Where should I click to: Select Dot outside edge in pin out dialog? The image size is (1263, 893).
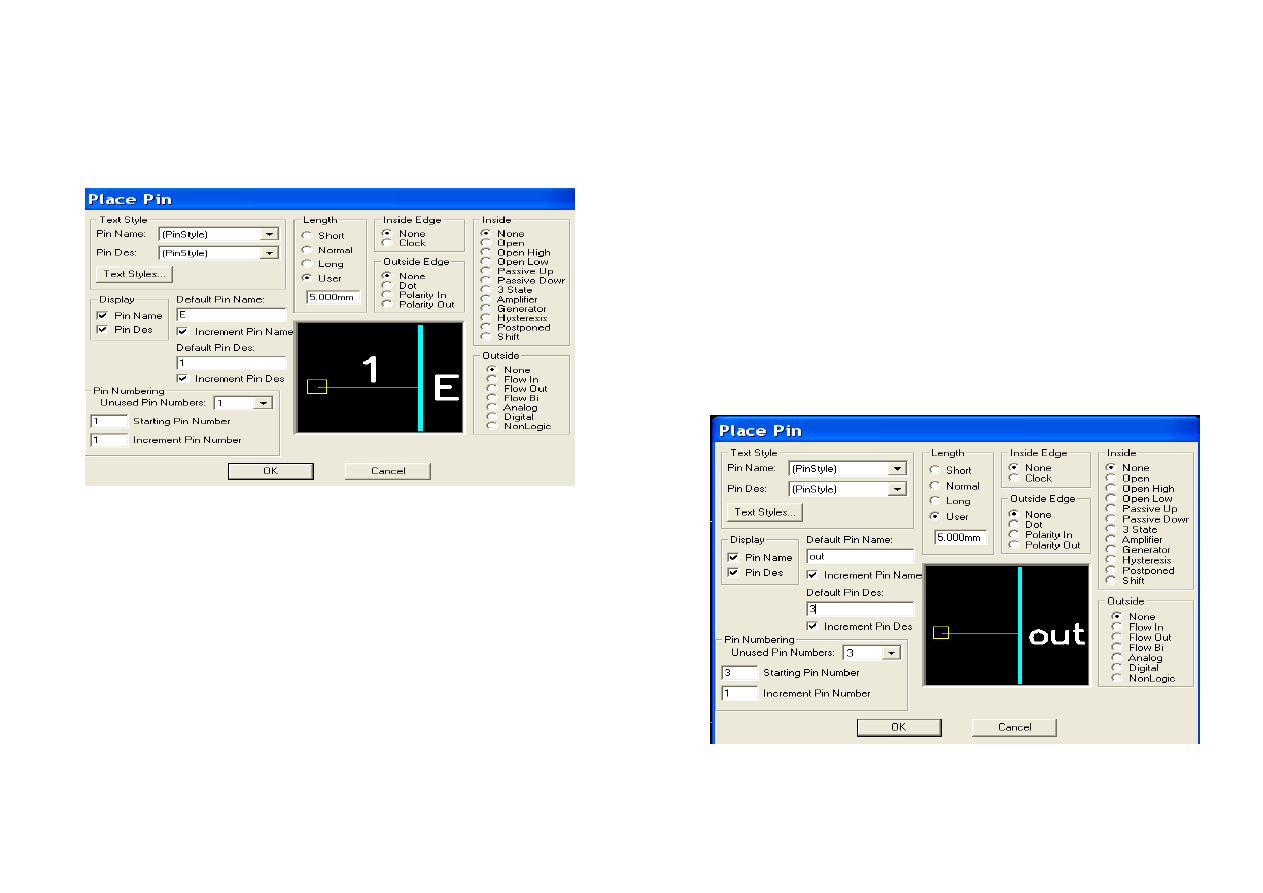(1015, 524)
